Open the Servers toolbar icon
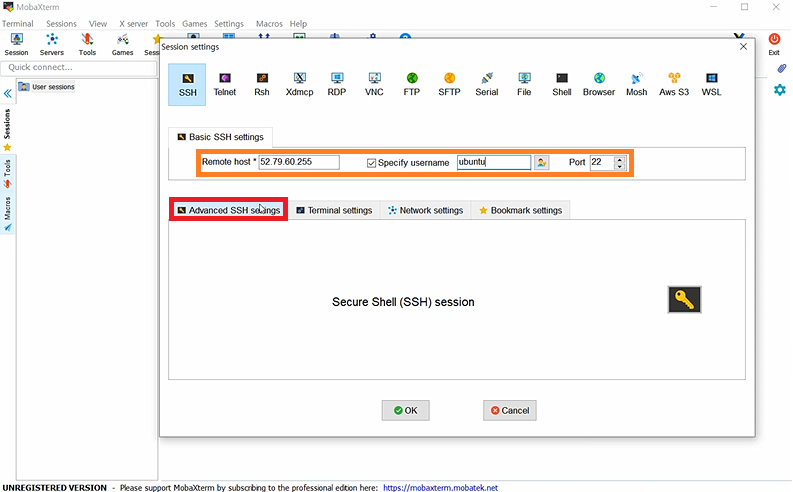 [52, 44]
